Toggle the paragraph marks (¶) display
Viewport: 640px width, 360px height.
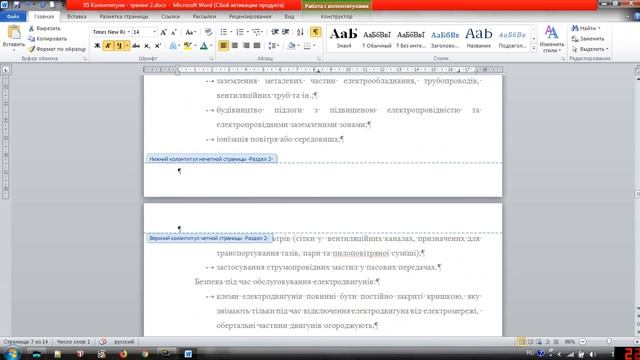click(316, 32)
